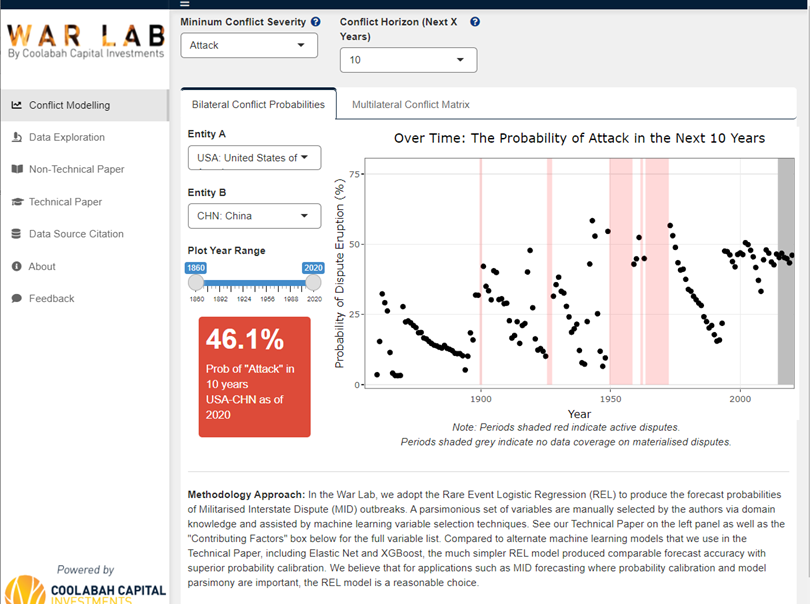The image size is (810, 604).
Task: Select the Bilateral Conflict Probabilities tab
Action: point(258,105)
